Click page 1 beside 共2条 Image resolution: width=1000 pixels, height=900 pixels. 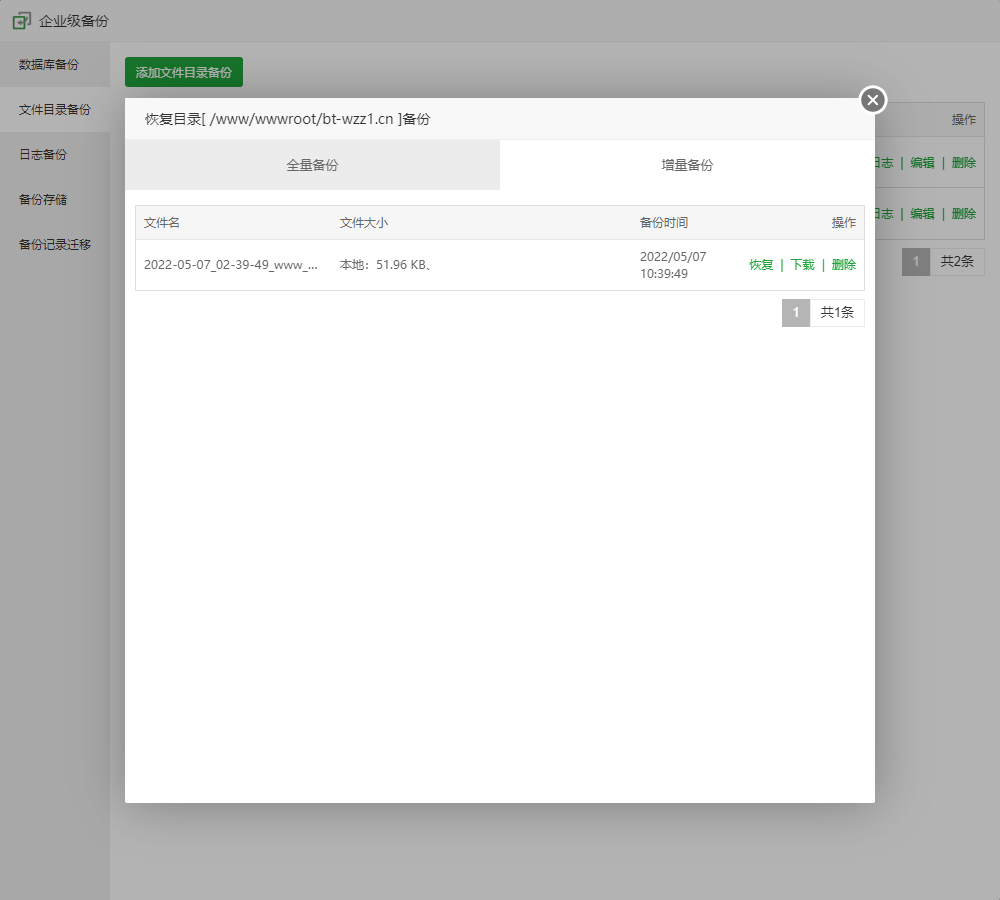pyautogui.click(x=915, y=262)
